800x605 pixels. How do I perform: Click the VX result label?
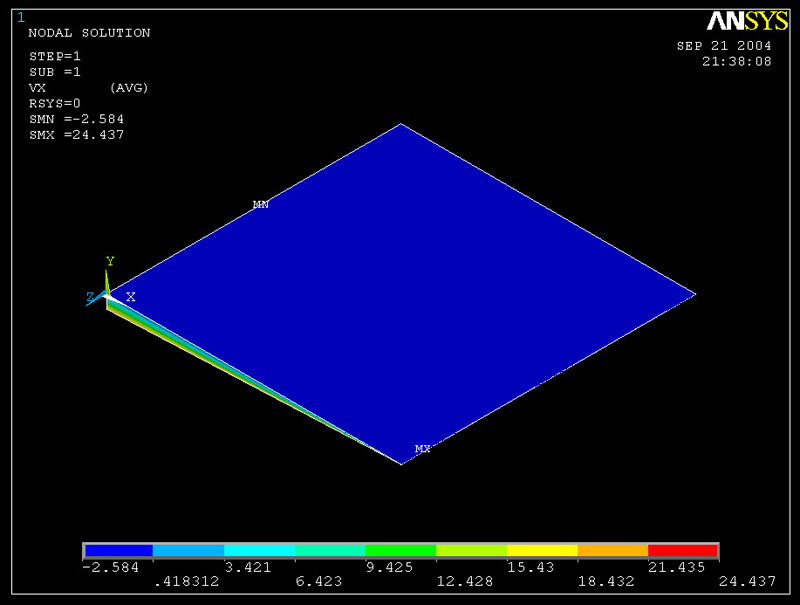tap(37, 88)
